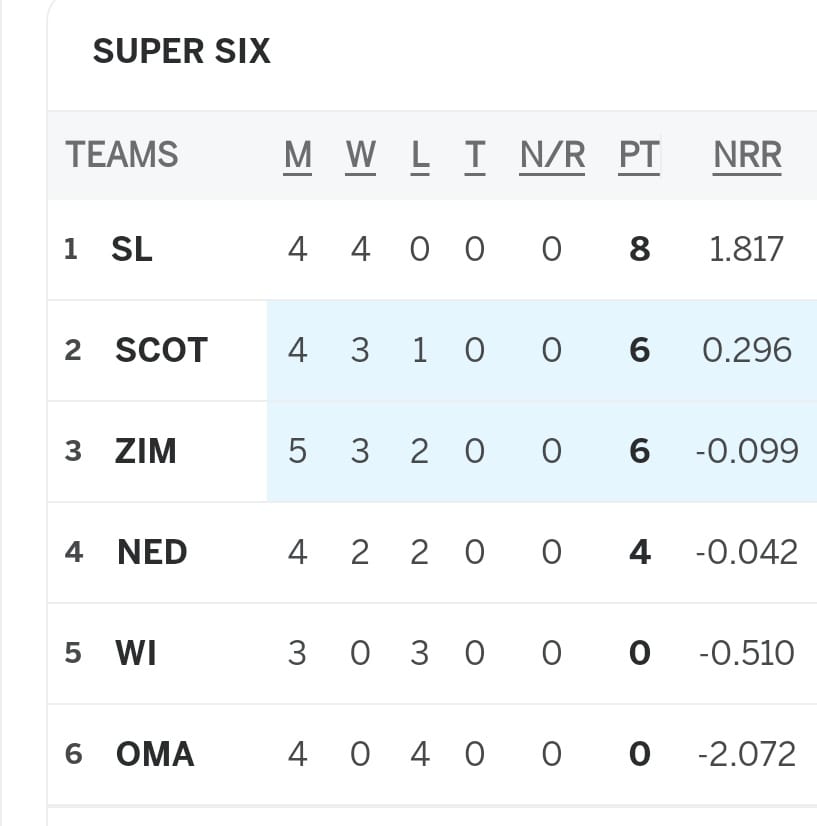Click the TEAMS column header
This screenshot has height=826, width=817.
point(121,155)
